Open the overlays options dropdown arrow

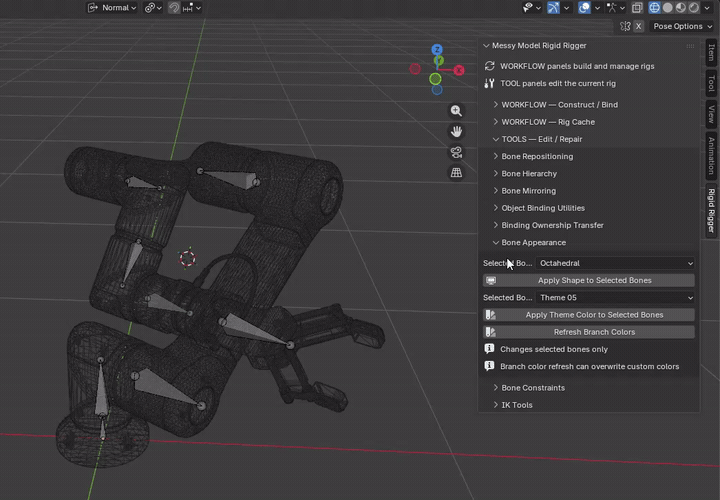(x=597, y=8)
